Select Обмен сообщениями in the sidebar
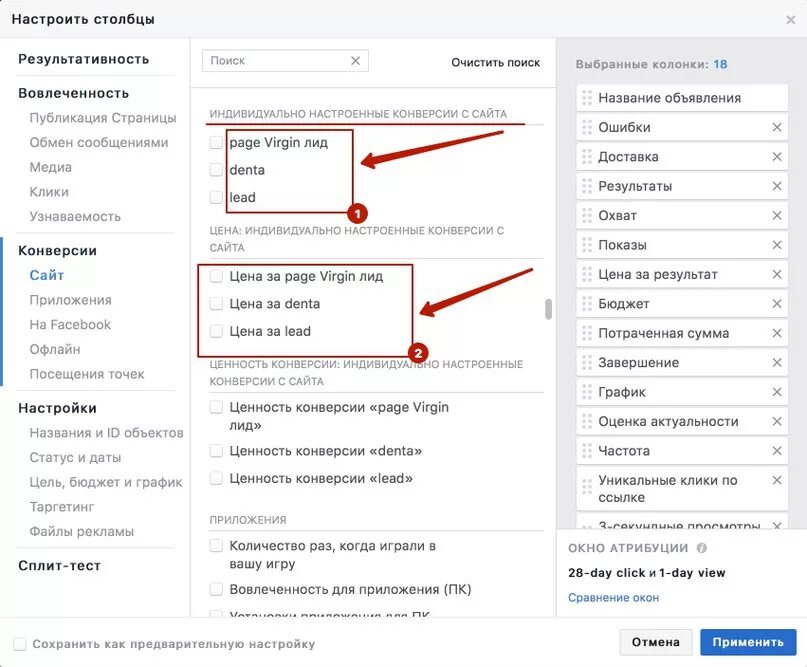This screenshot has height=667, width=807. click(99, 143)
